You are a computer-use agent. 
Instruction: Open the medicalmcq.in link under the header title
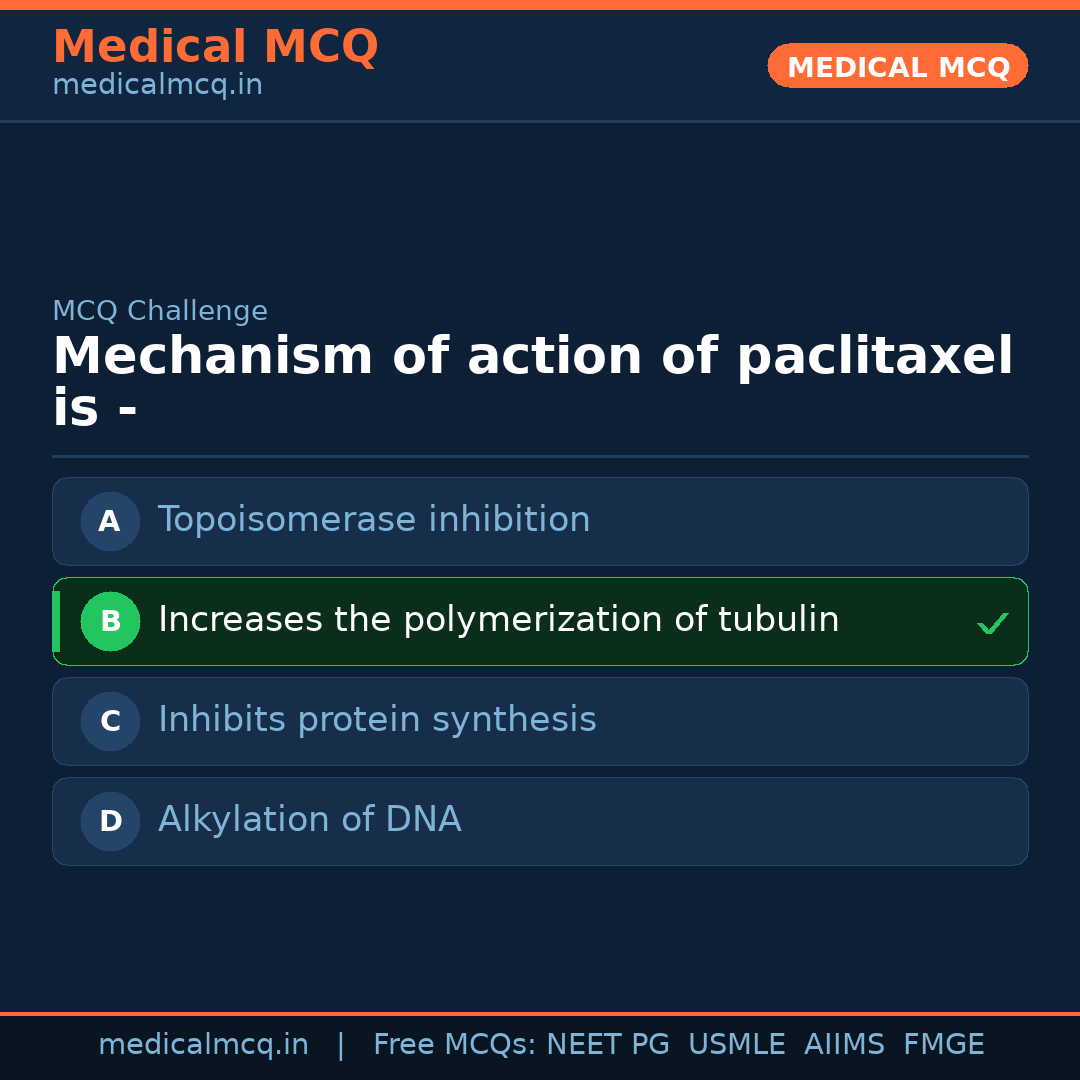coord(157,86)
